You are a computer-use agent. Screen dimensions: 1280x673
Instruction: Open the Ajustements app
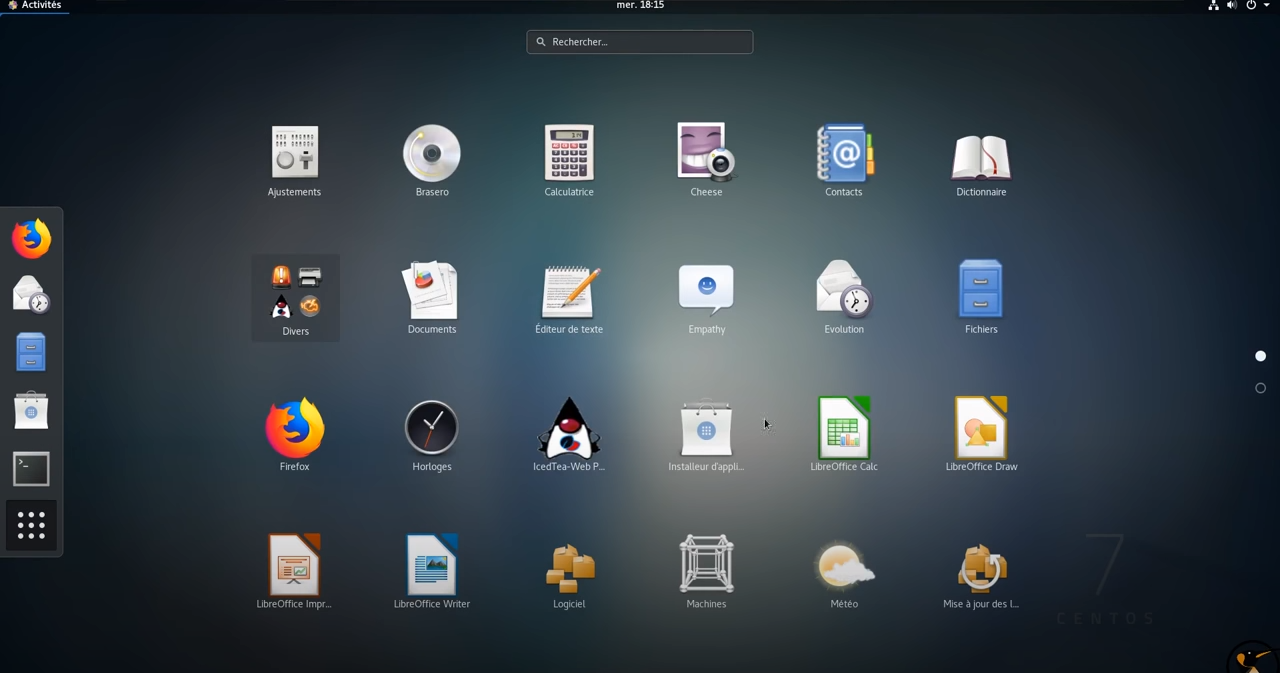pos(294,160)
